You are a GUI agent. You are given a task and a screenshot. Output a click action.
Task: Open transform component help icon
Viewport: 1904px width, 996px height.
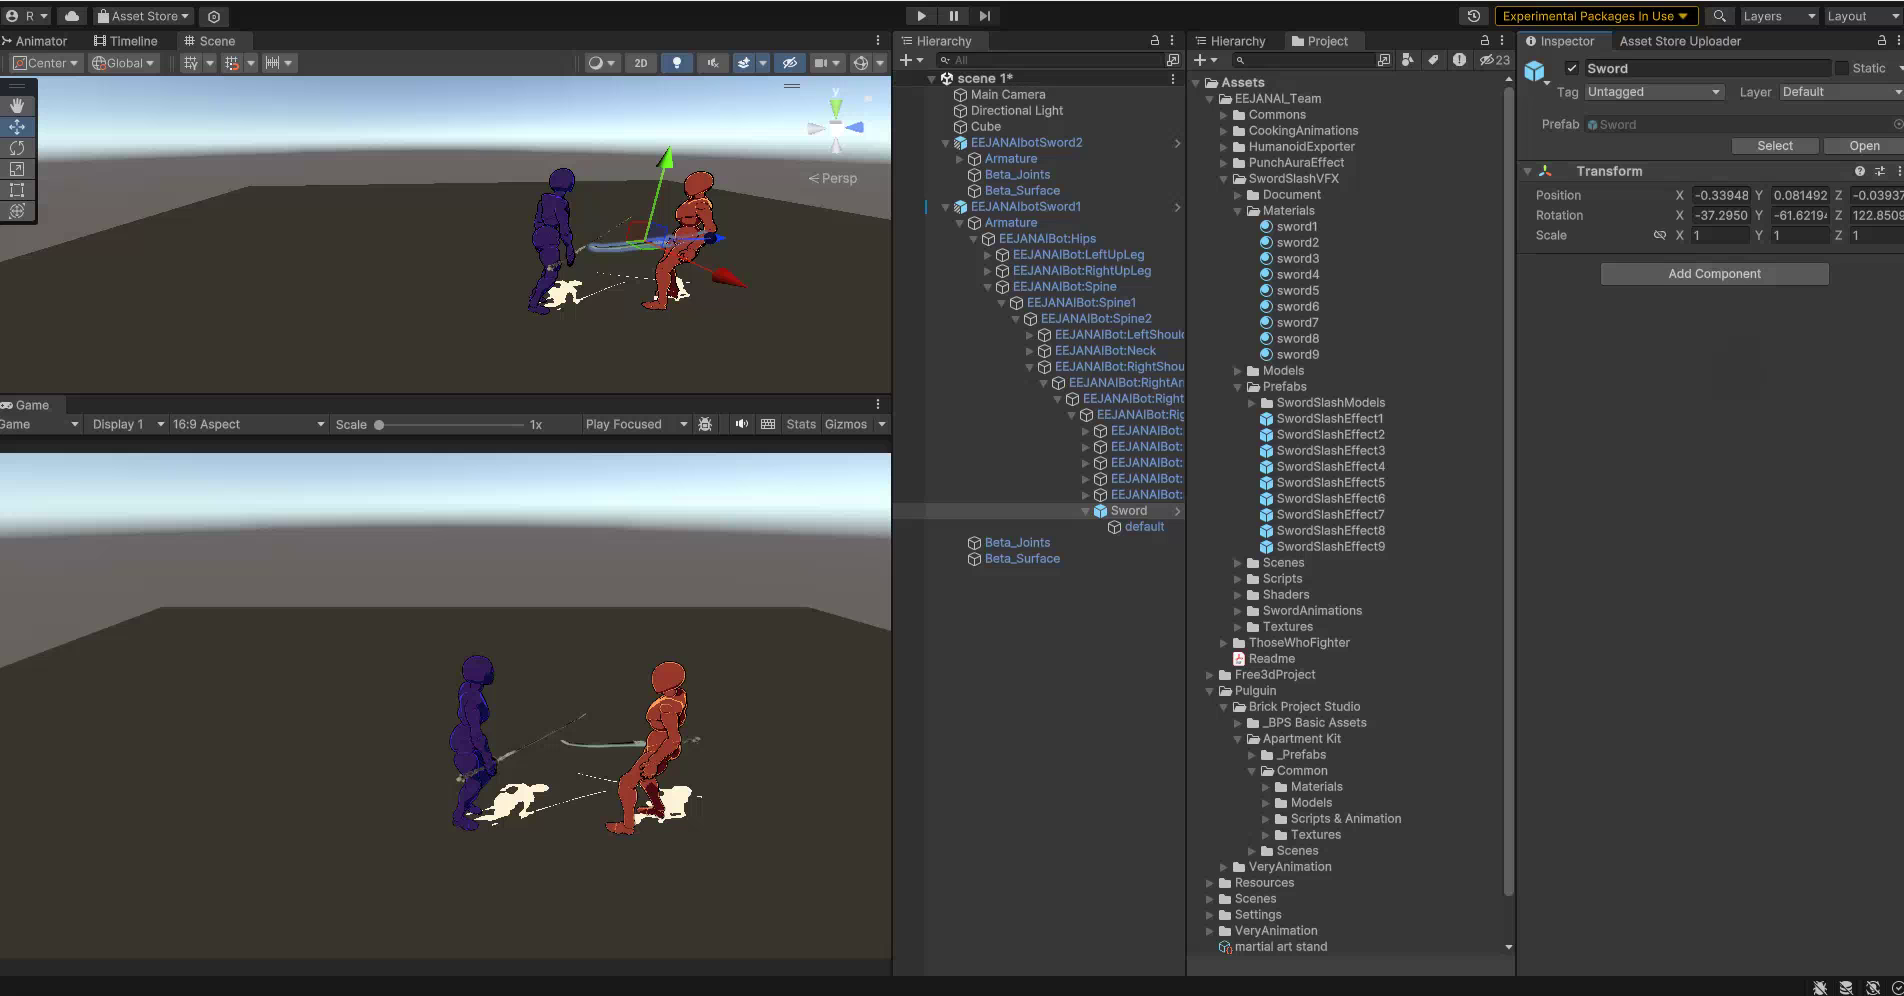(1860, 171)
